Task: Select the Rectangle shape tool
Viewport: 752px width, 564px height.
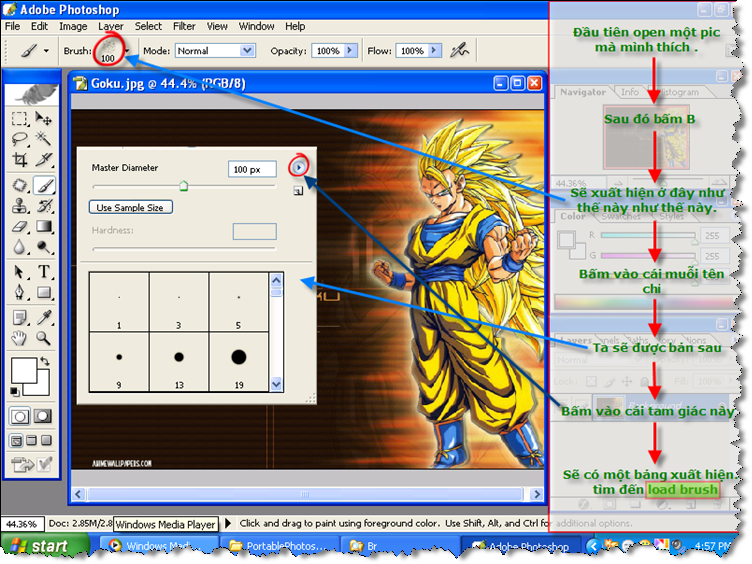Action: click(x=44, y=292)
